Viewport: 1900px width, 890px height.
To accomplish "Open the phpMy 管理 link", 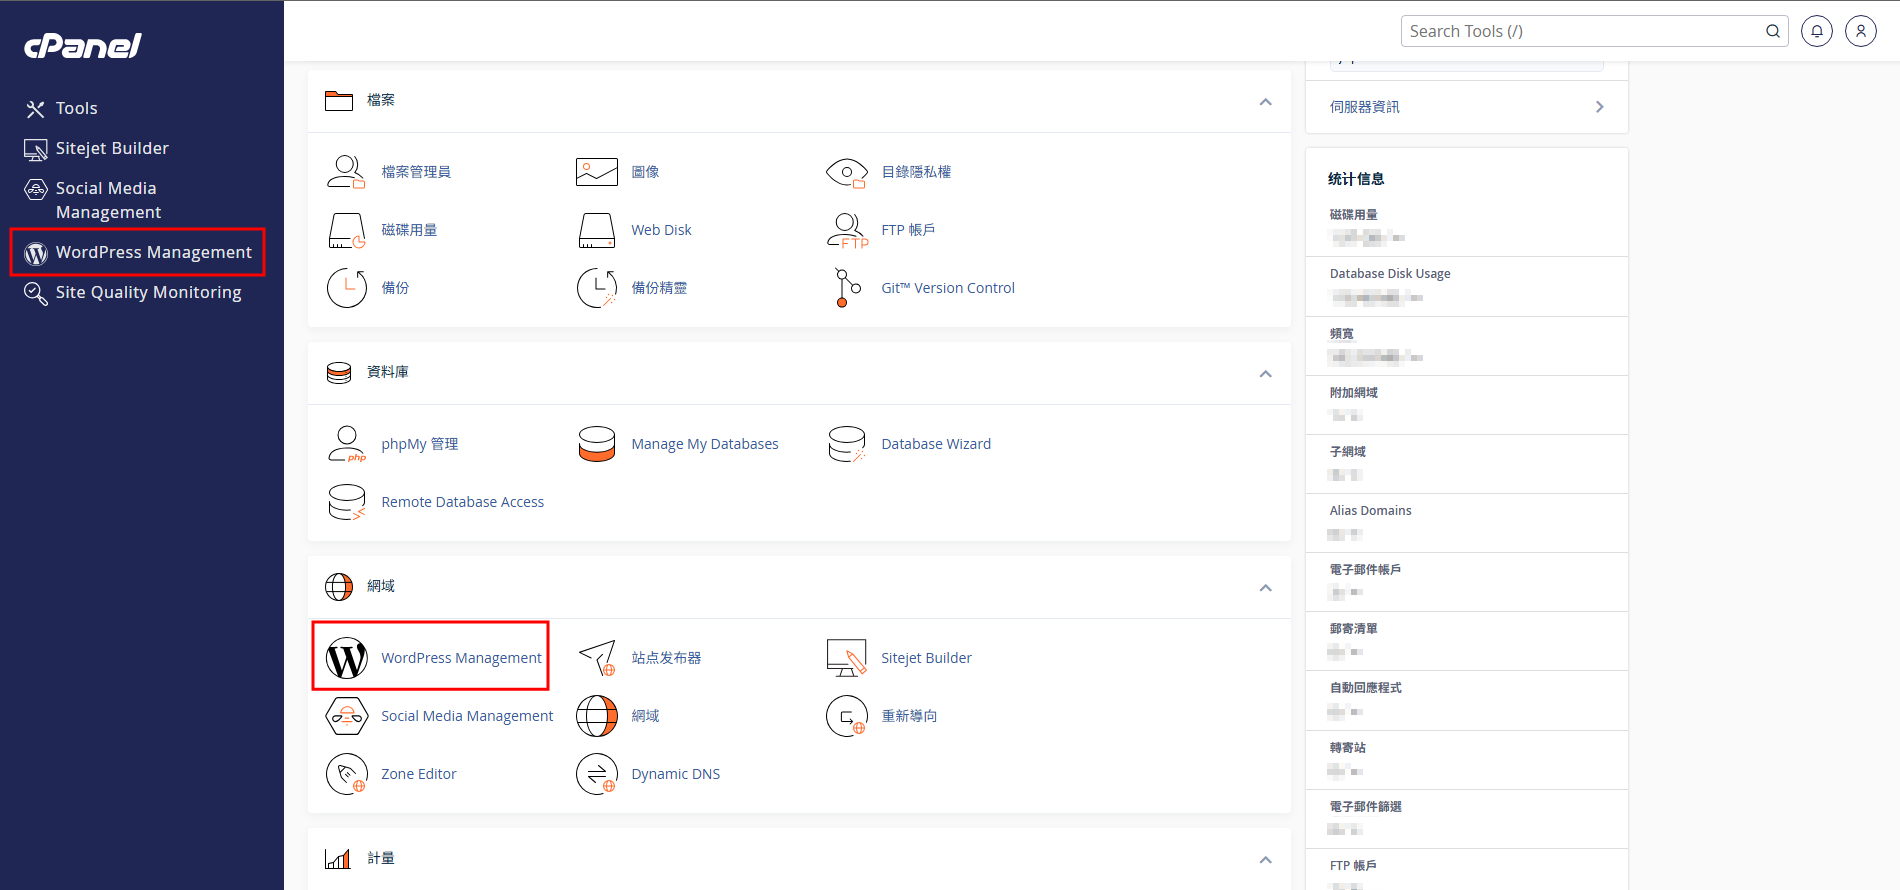I will tap(420, 444).
